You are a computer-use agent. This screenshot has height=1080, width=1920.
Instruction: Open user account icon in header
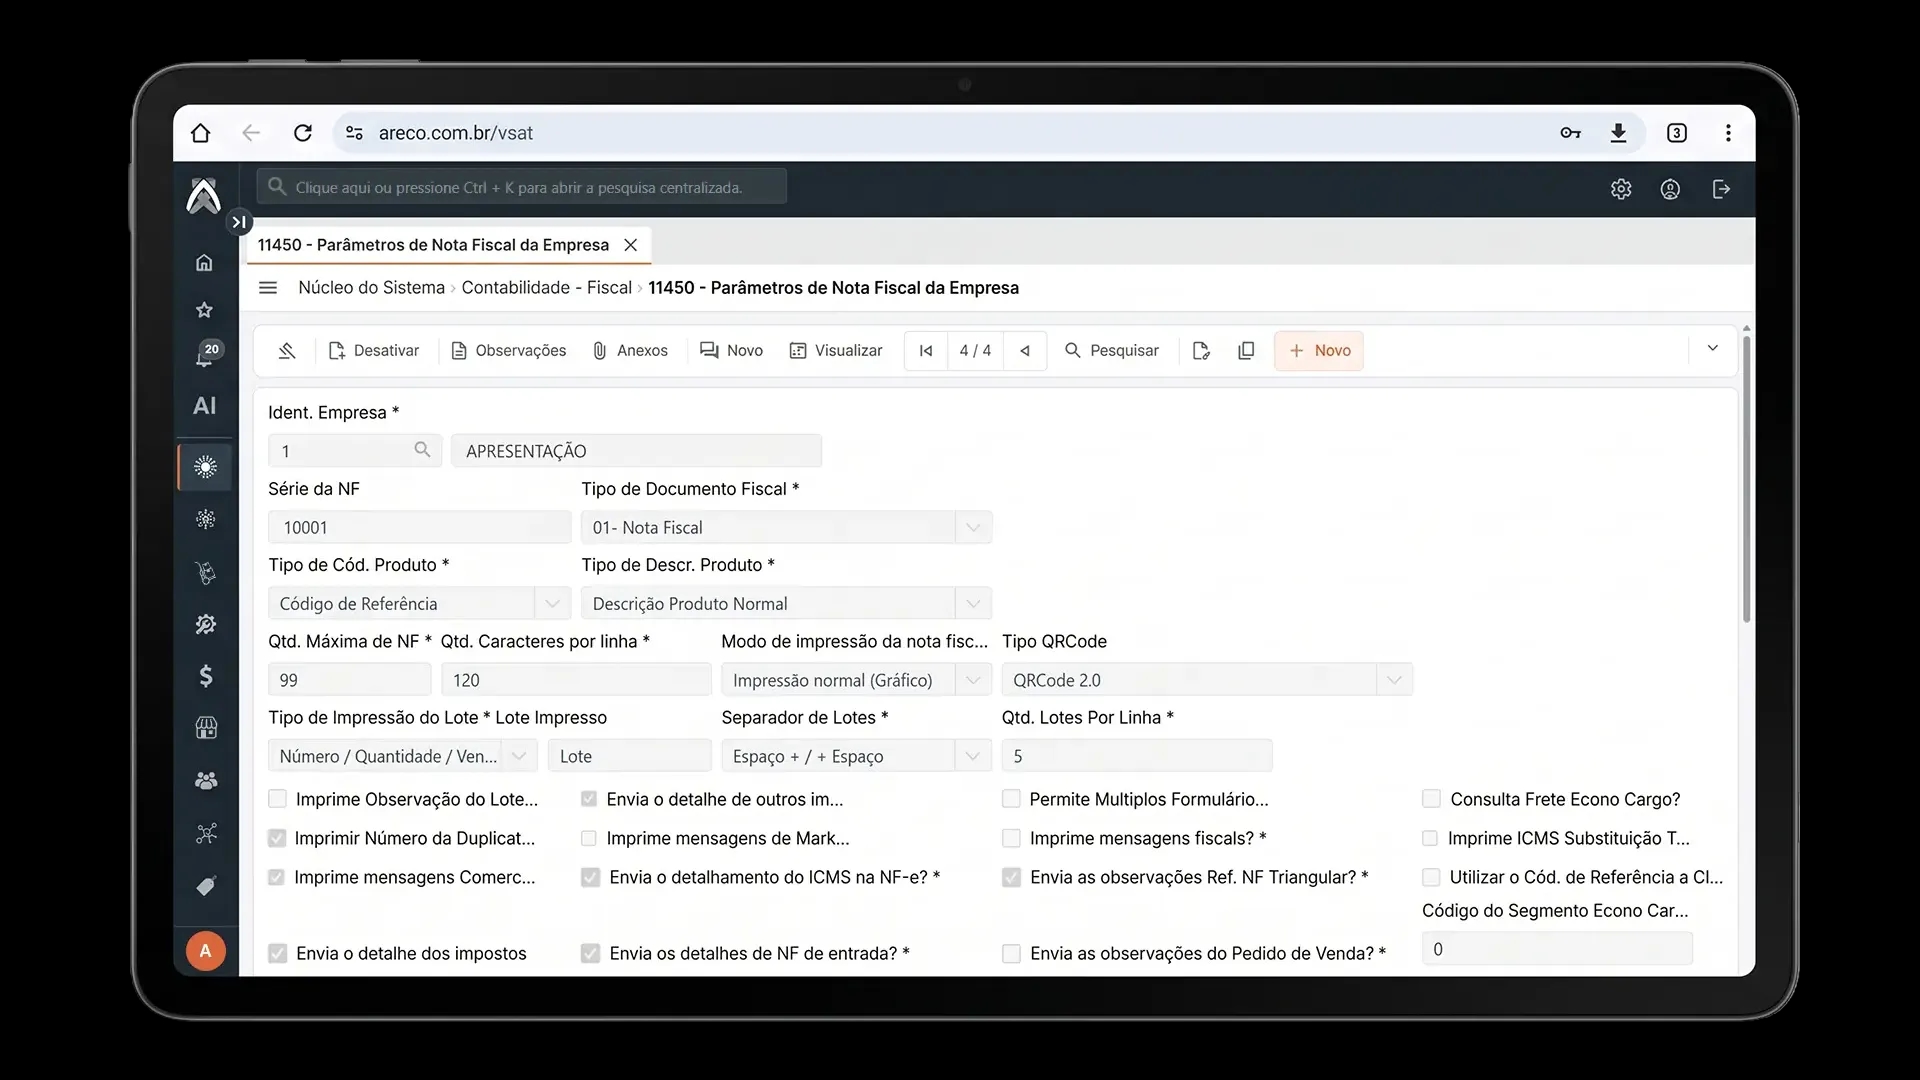click(1670, 189)
